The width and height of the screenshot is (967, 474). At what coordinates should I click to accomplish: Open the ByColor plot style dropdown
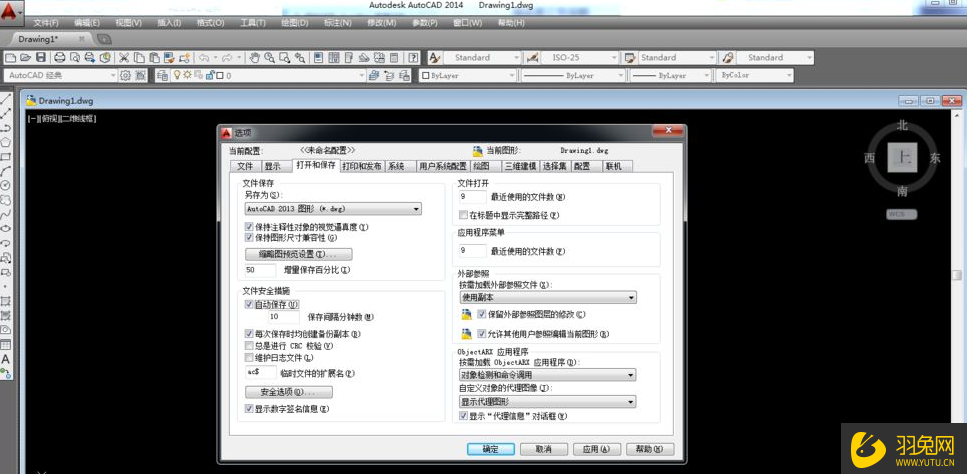click(754, 75)
